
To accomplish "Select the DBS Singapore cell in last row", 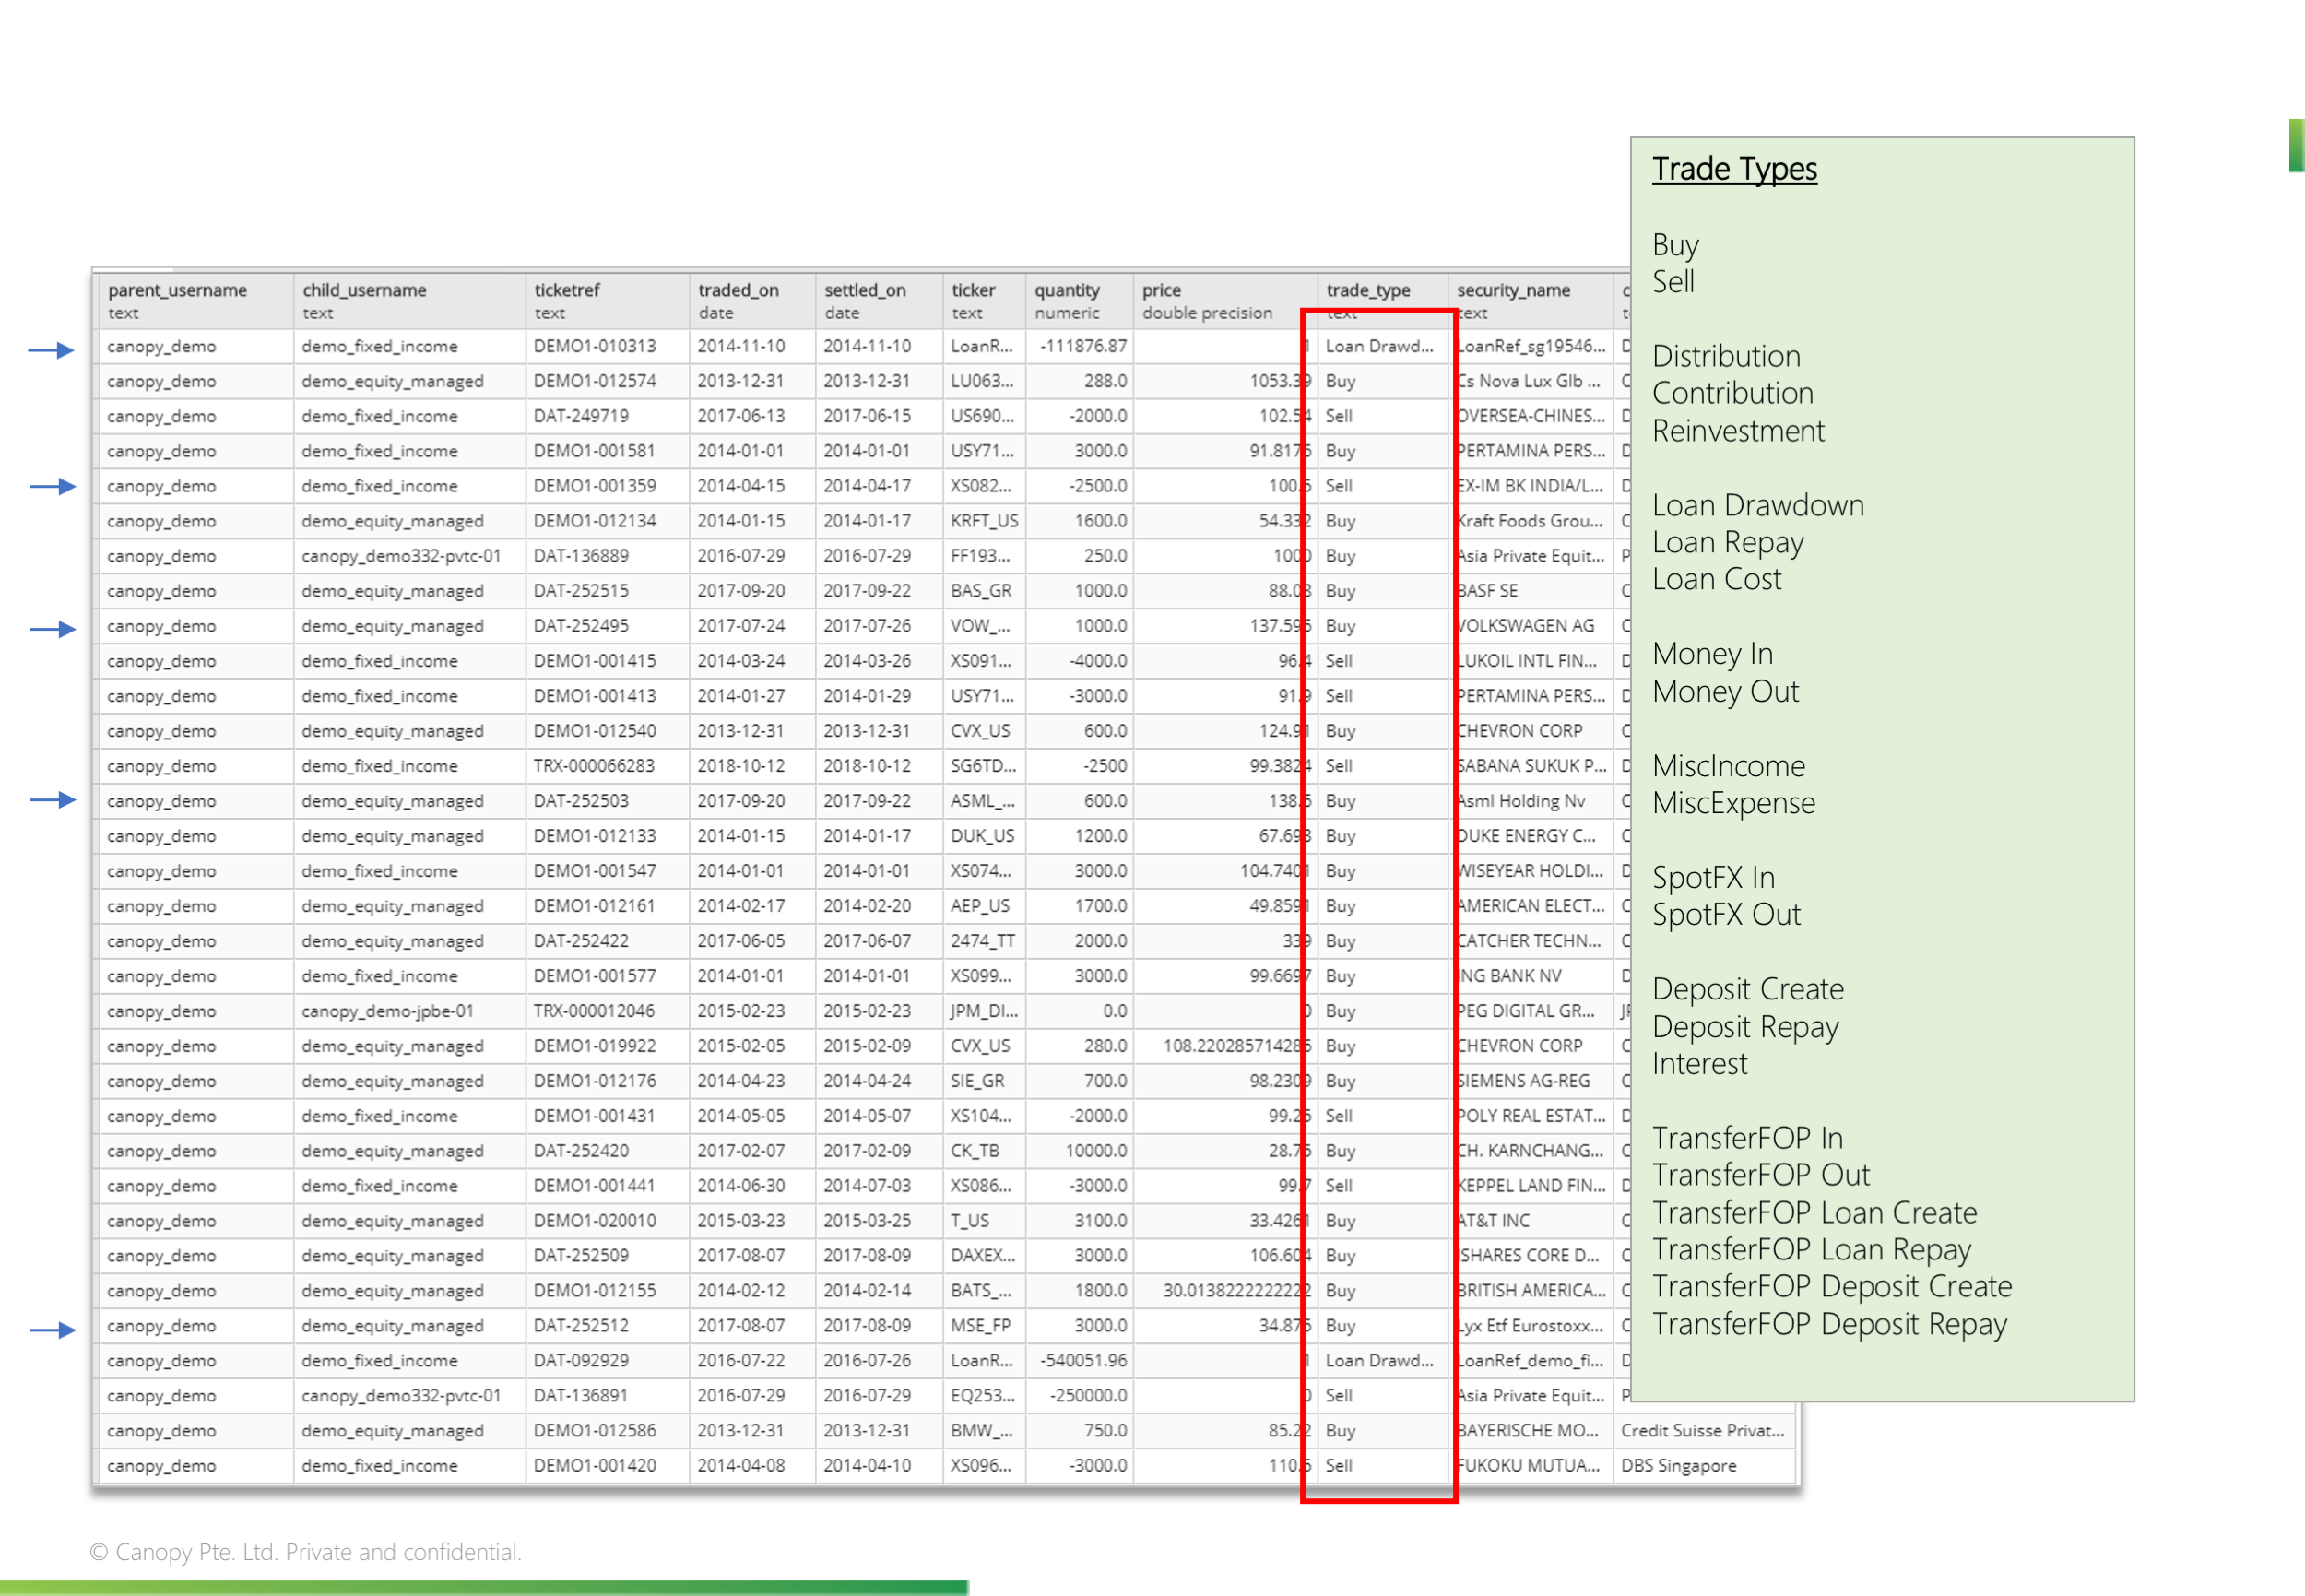I will (1678, 1466).
